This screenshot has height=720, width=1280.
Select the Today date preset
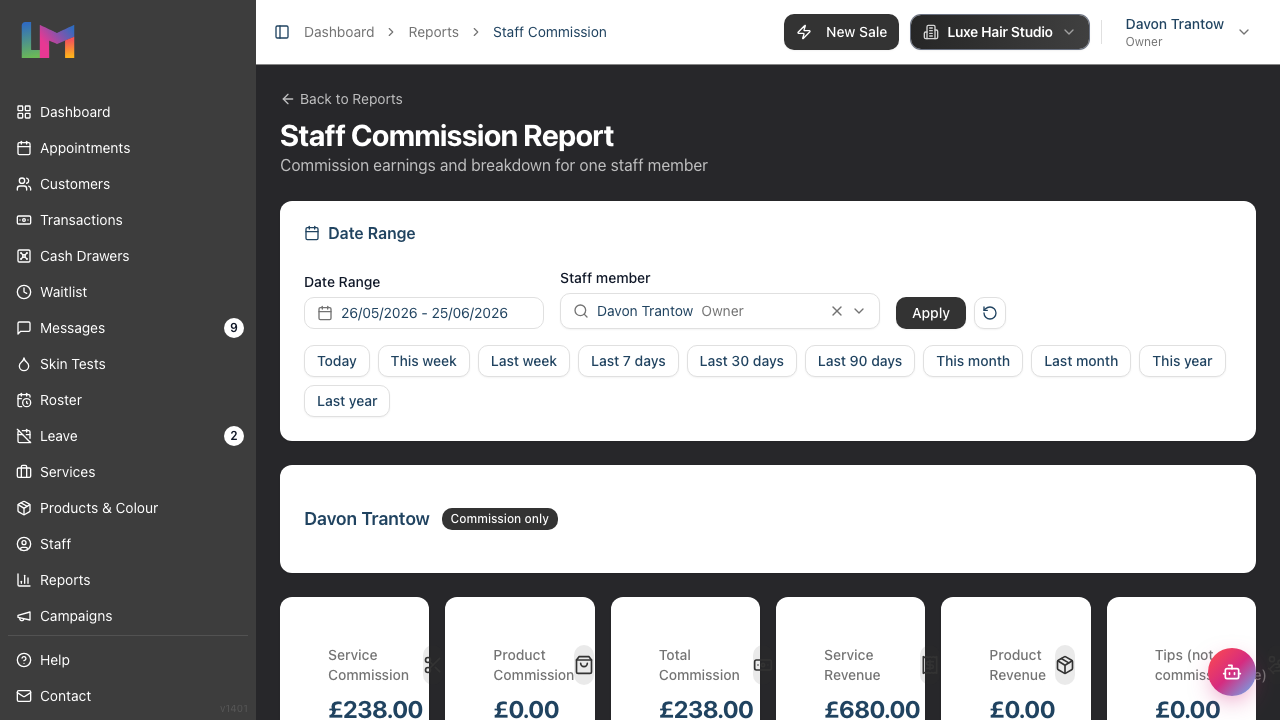pyautogui.click(x=337, y=361)
